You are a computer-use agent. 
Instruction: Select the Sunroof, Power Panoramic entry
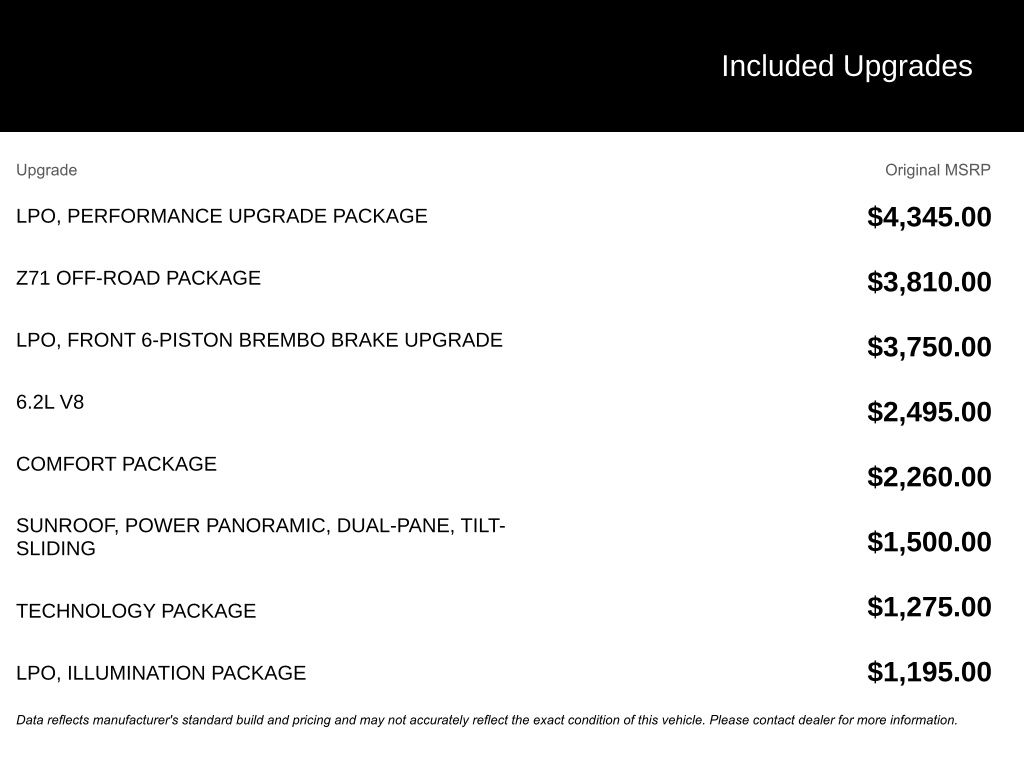point(261,537)
